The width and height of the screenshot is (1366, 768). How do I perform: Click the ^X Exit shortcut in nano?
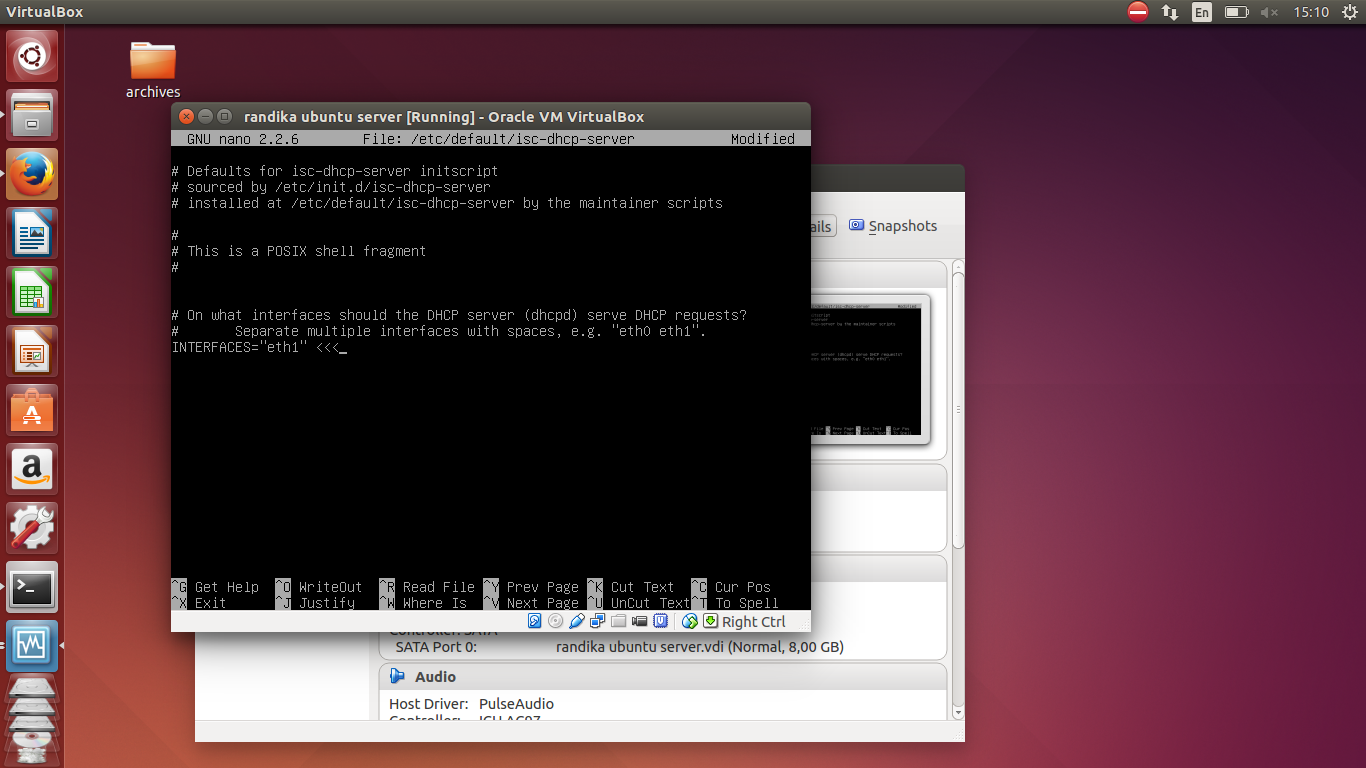click(199, 603)
